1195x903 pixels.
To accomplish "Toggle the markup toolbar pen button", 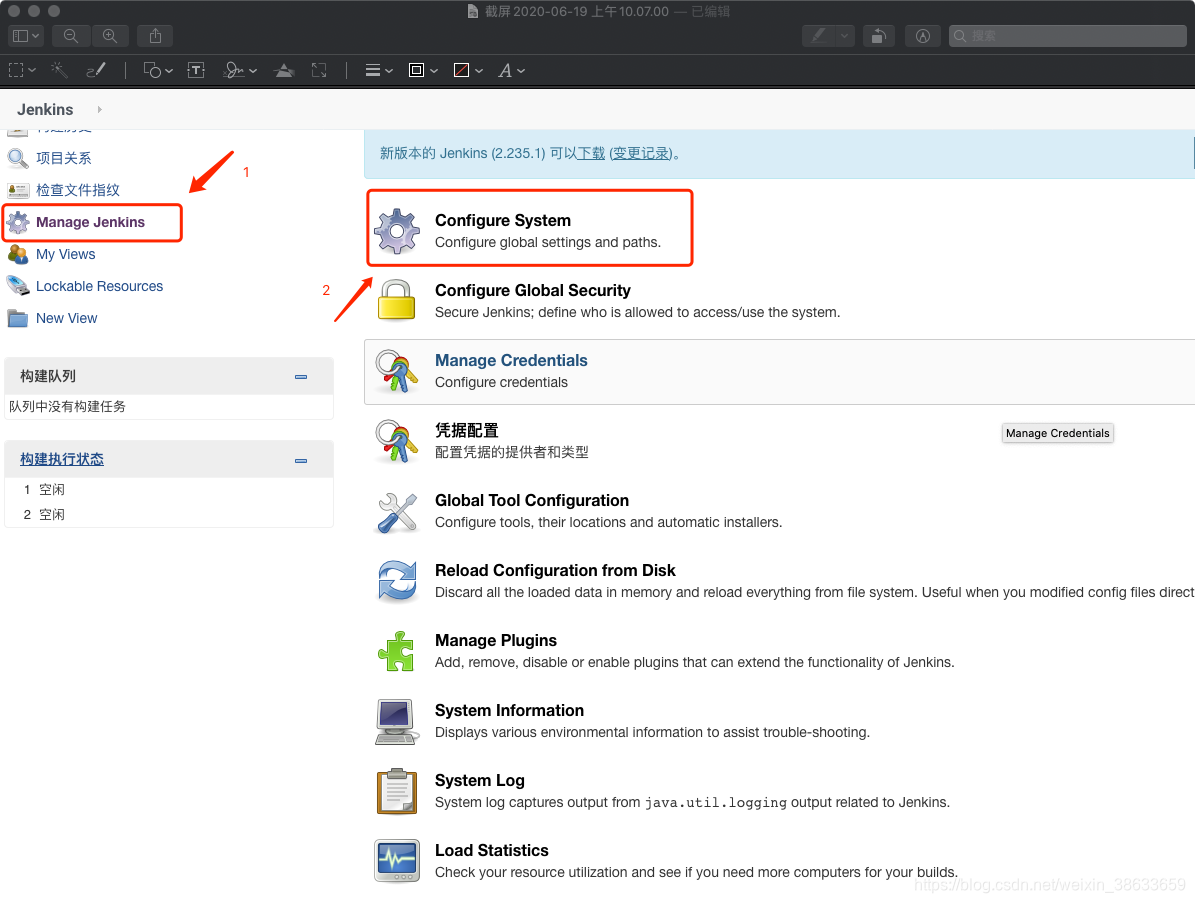I will [819, 36].
